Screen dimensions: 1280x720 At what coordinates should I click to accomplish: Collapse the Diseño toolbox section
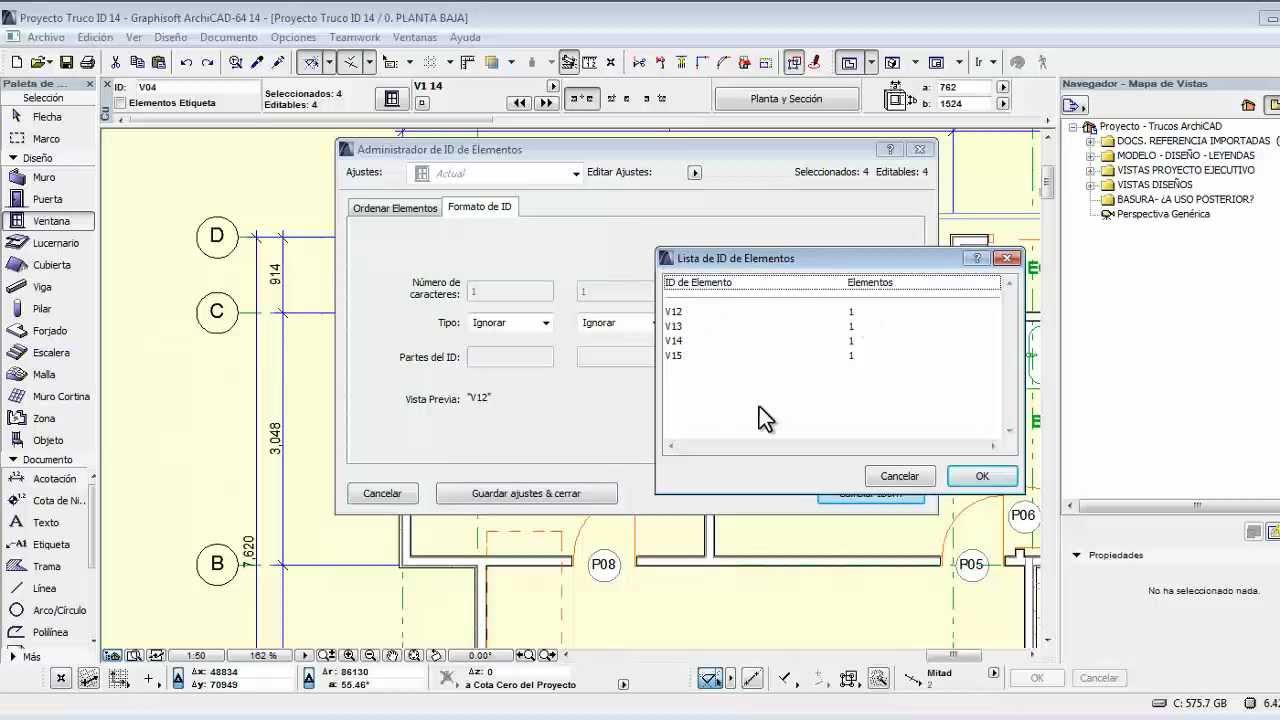(x=13, y=158)
